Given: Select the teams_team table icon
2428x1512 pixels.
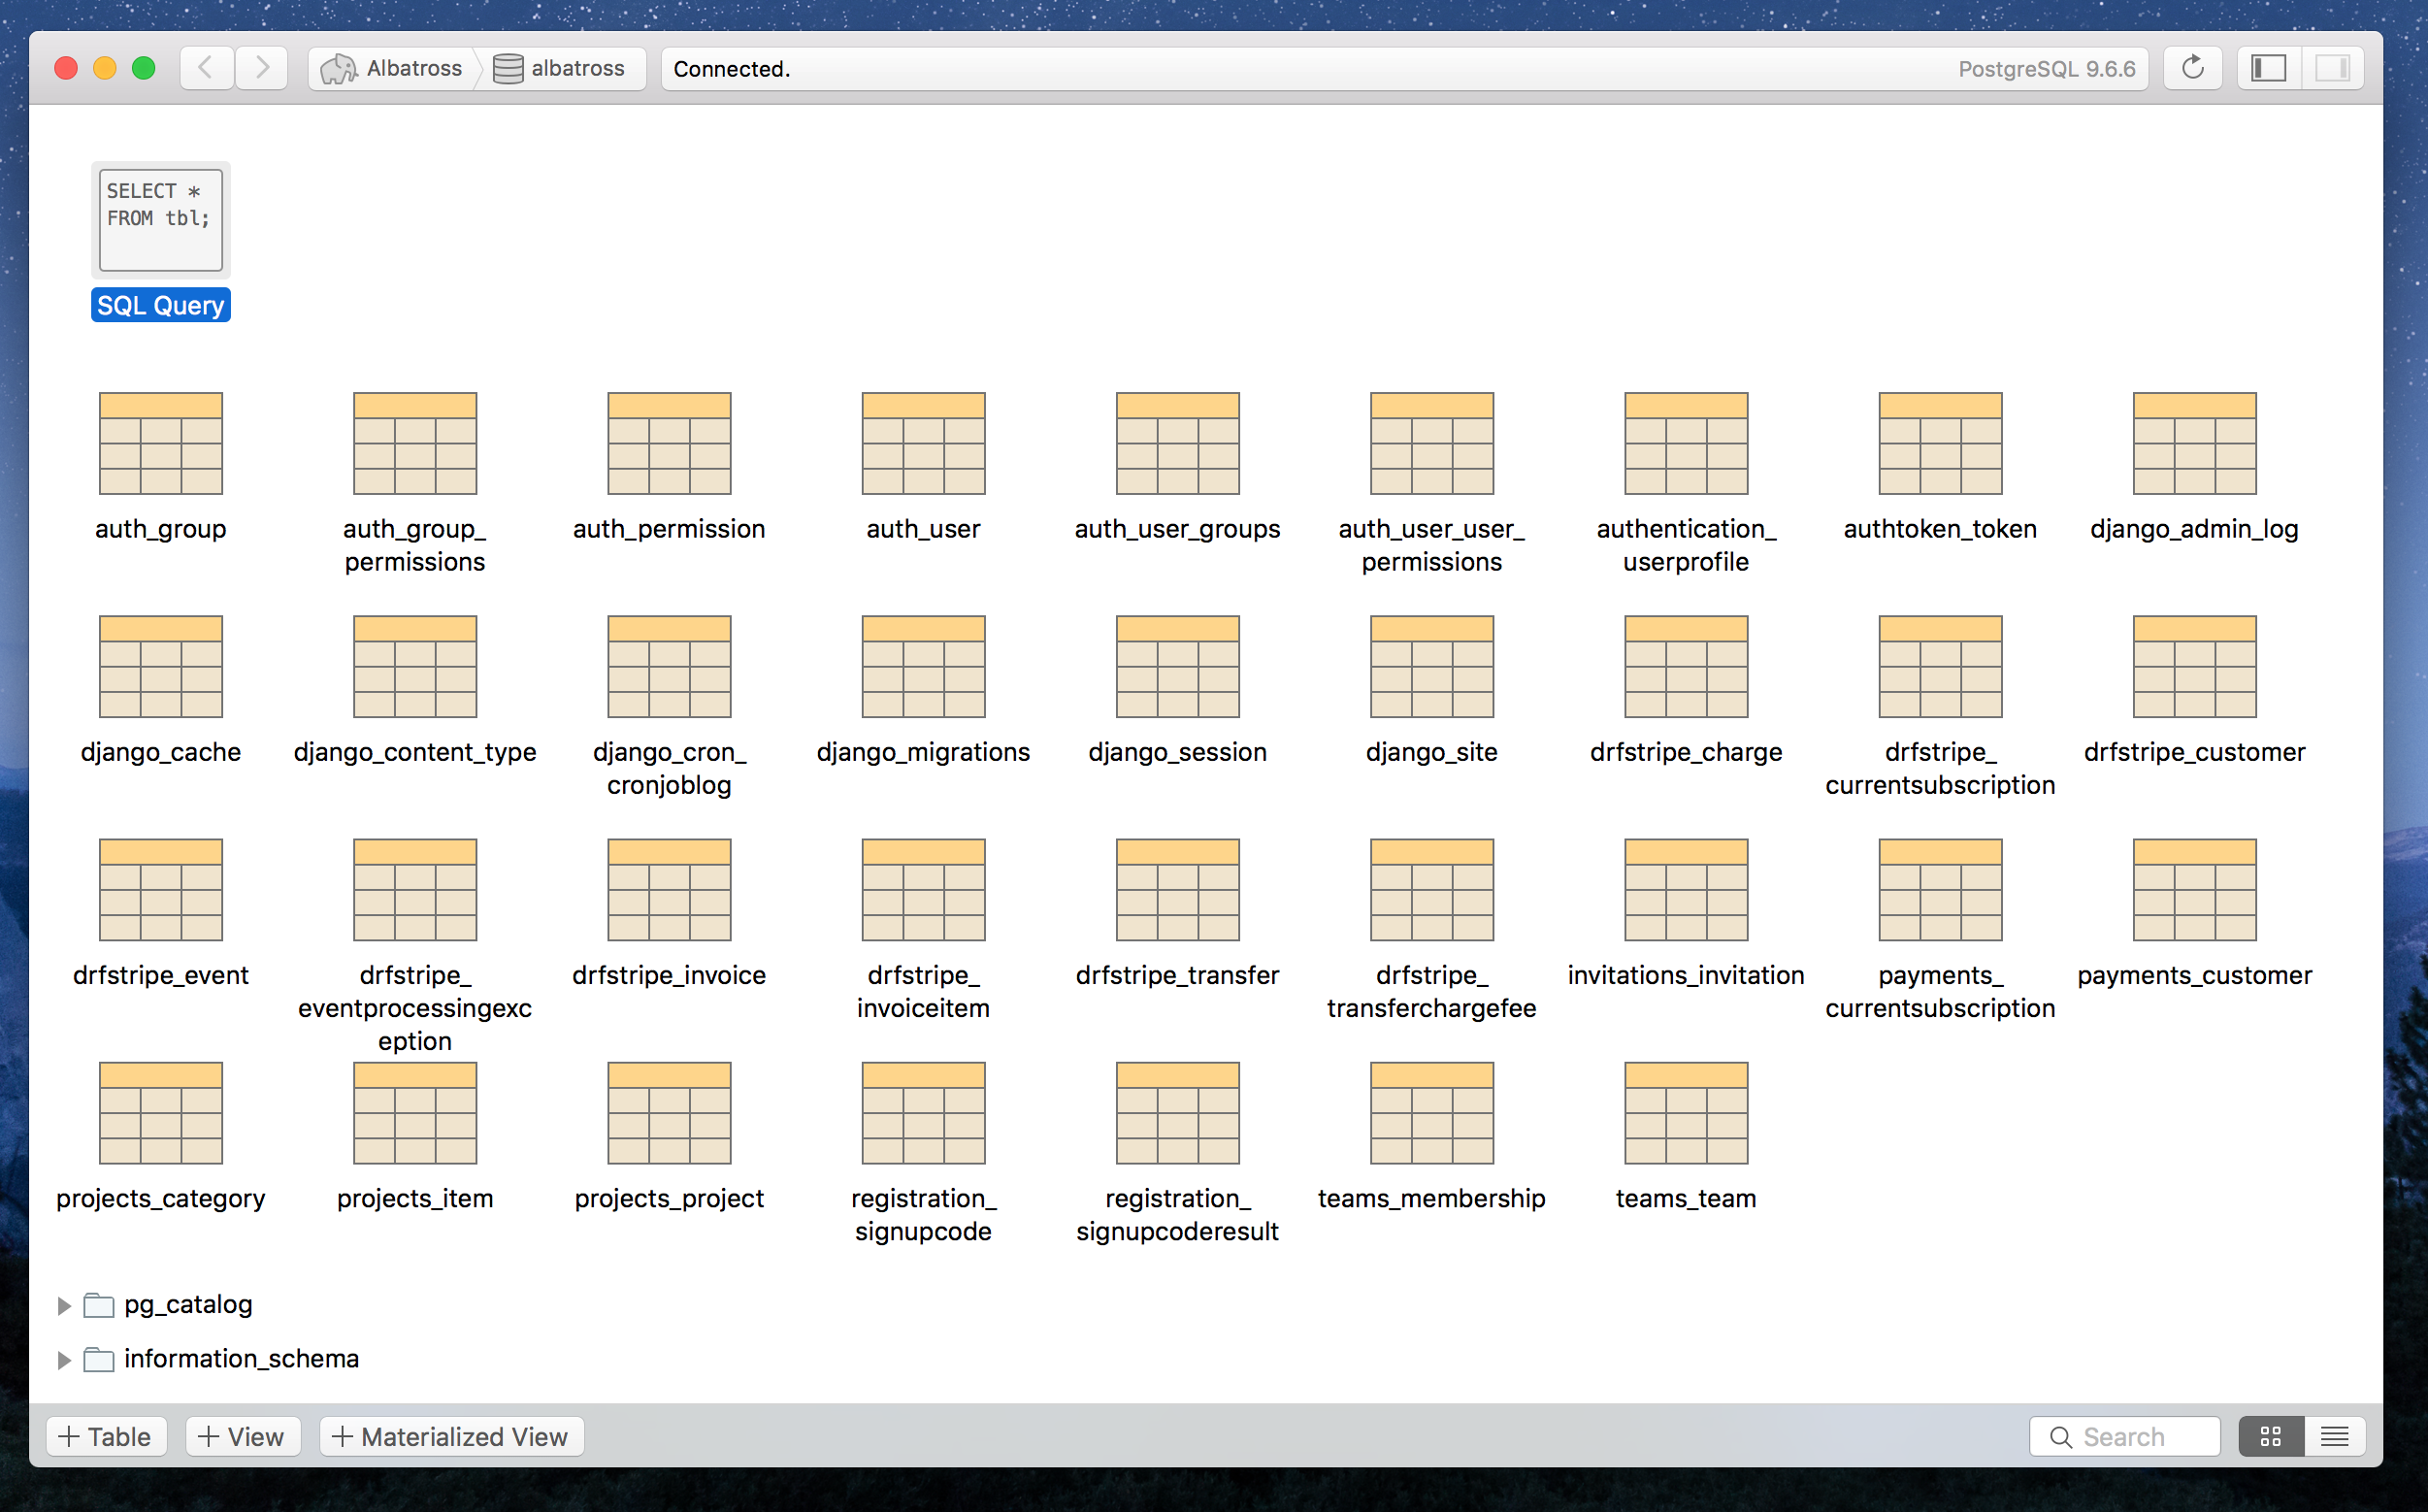Looking at the screenshot, I should pyautogui.click(x=1686, y=1112).
